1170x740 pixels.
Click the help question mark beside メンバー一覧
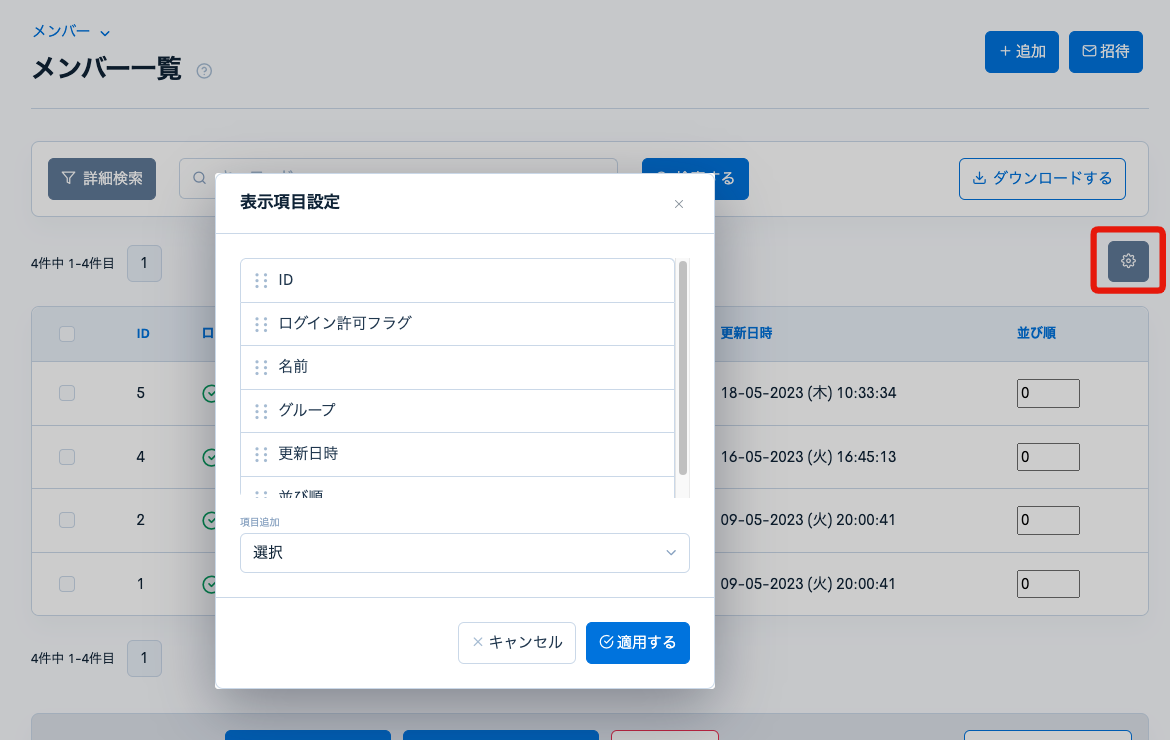[204, 71]
